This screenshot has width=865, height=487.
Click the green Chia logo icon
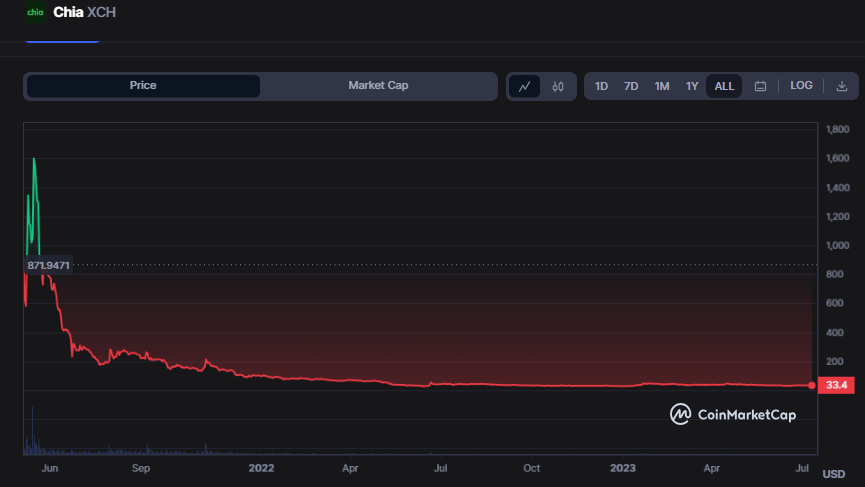(x=35, y=12)
